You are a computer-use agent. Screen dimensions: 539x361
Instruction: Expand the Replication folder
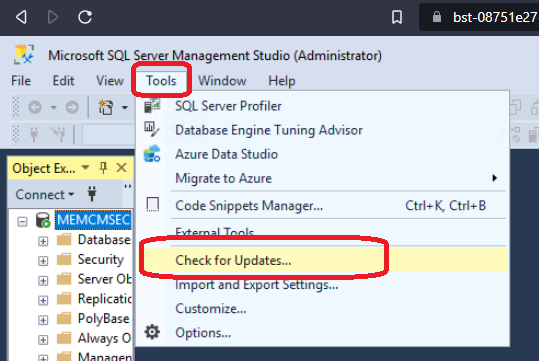pos(43,300)
